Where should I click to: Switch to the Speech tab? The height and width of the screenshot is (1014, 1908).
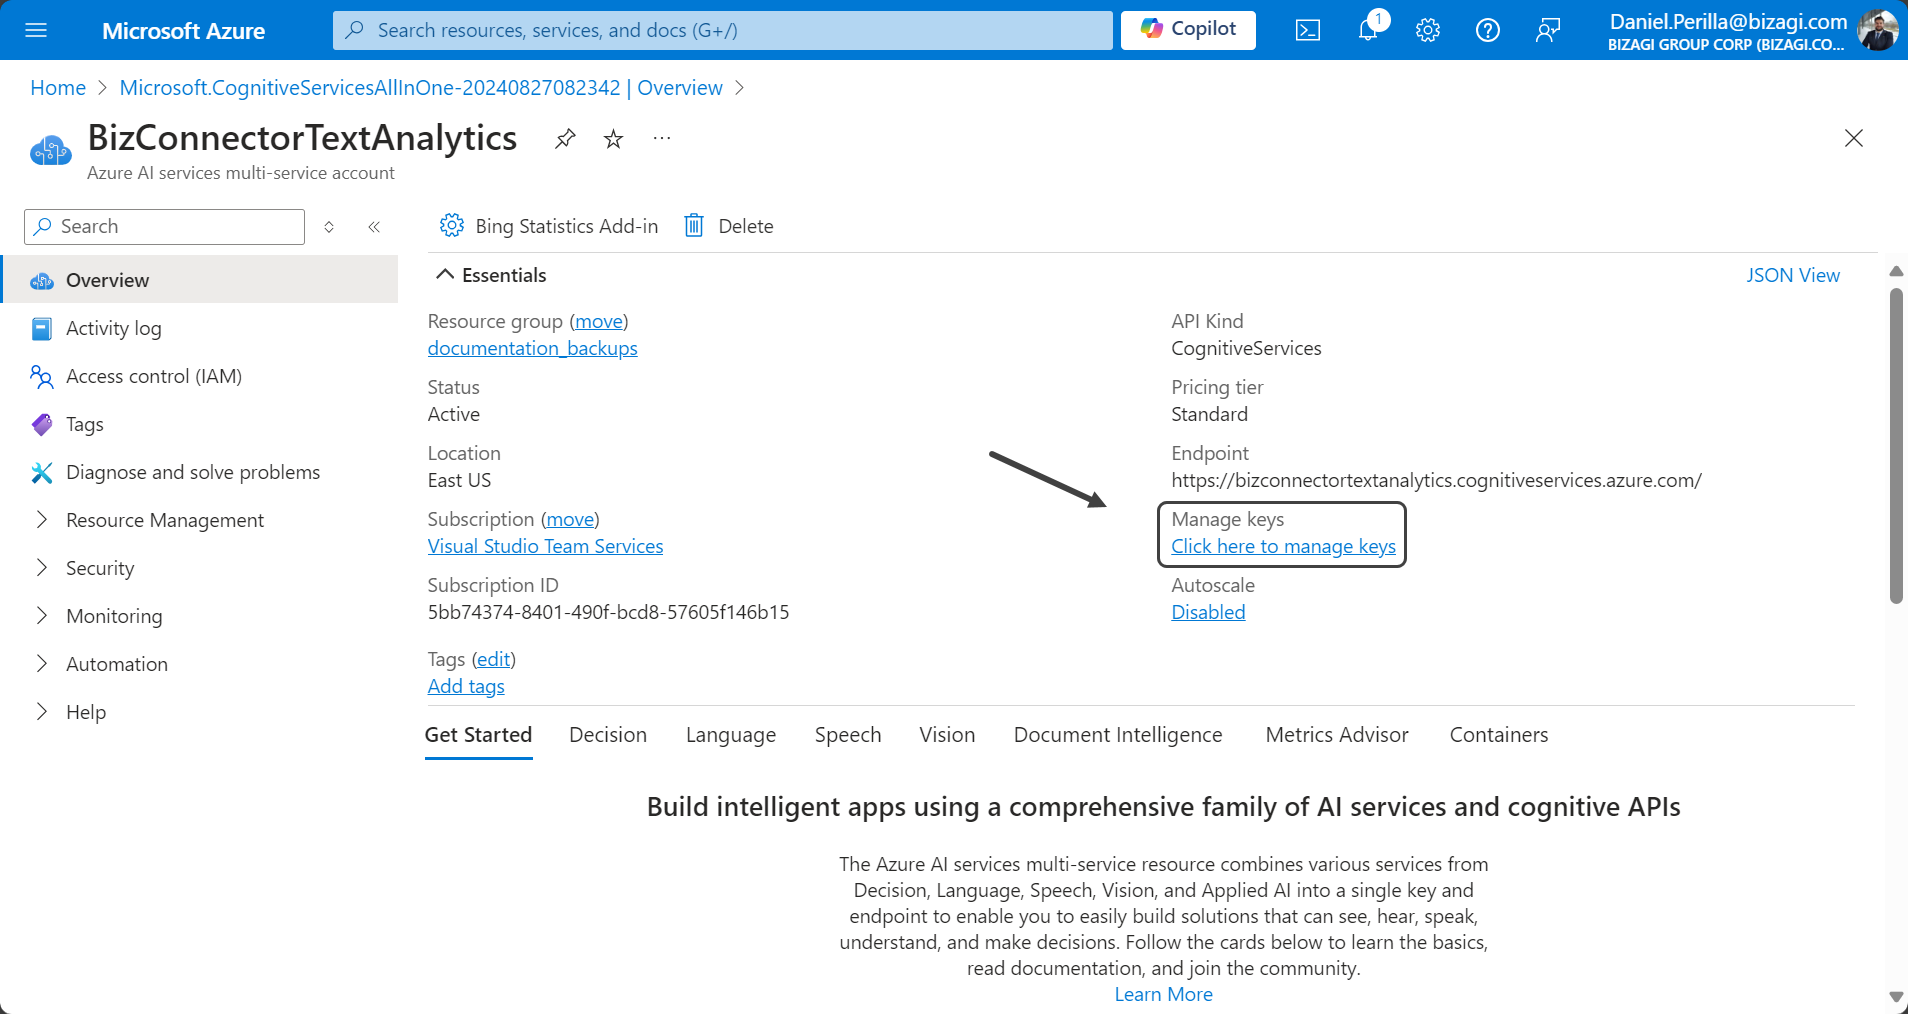click(848, 735)
